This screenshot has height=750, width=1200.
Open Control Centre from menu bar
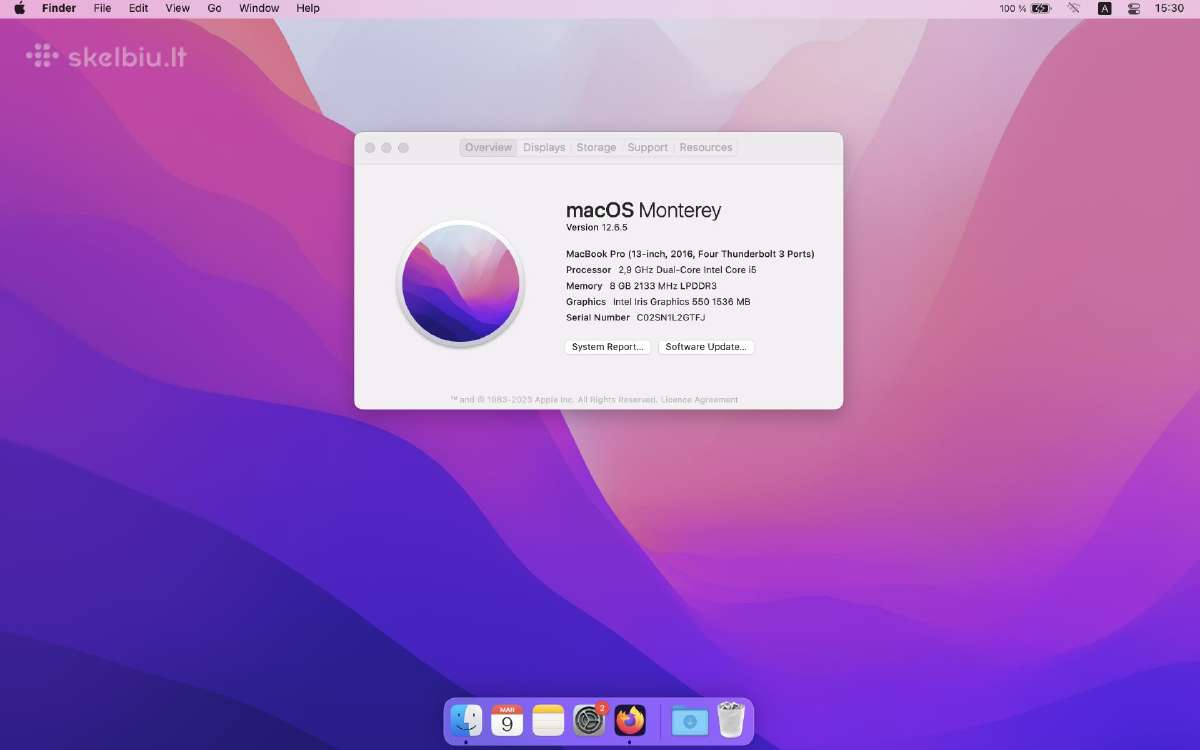1134,8
